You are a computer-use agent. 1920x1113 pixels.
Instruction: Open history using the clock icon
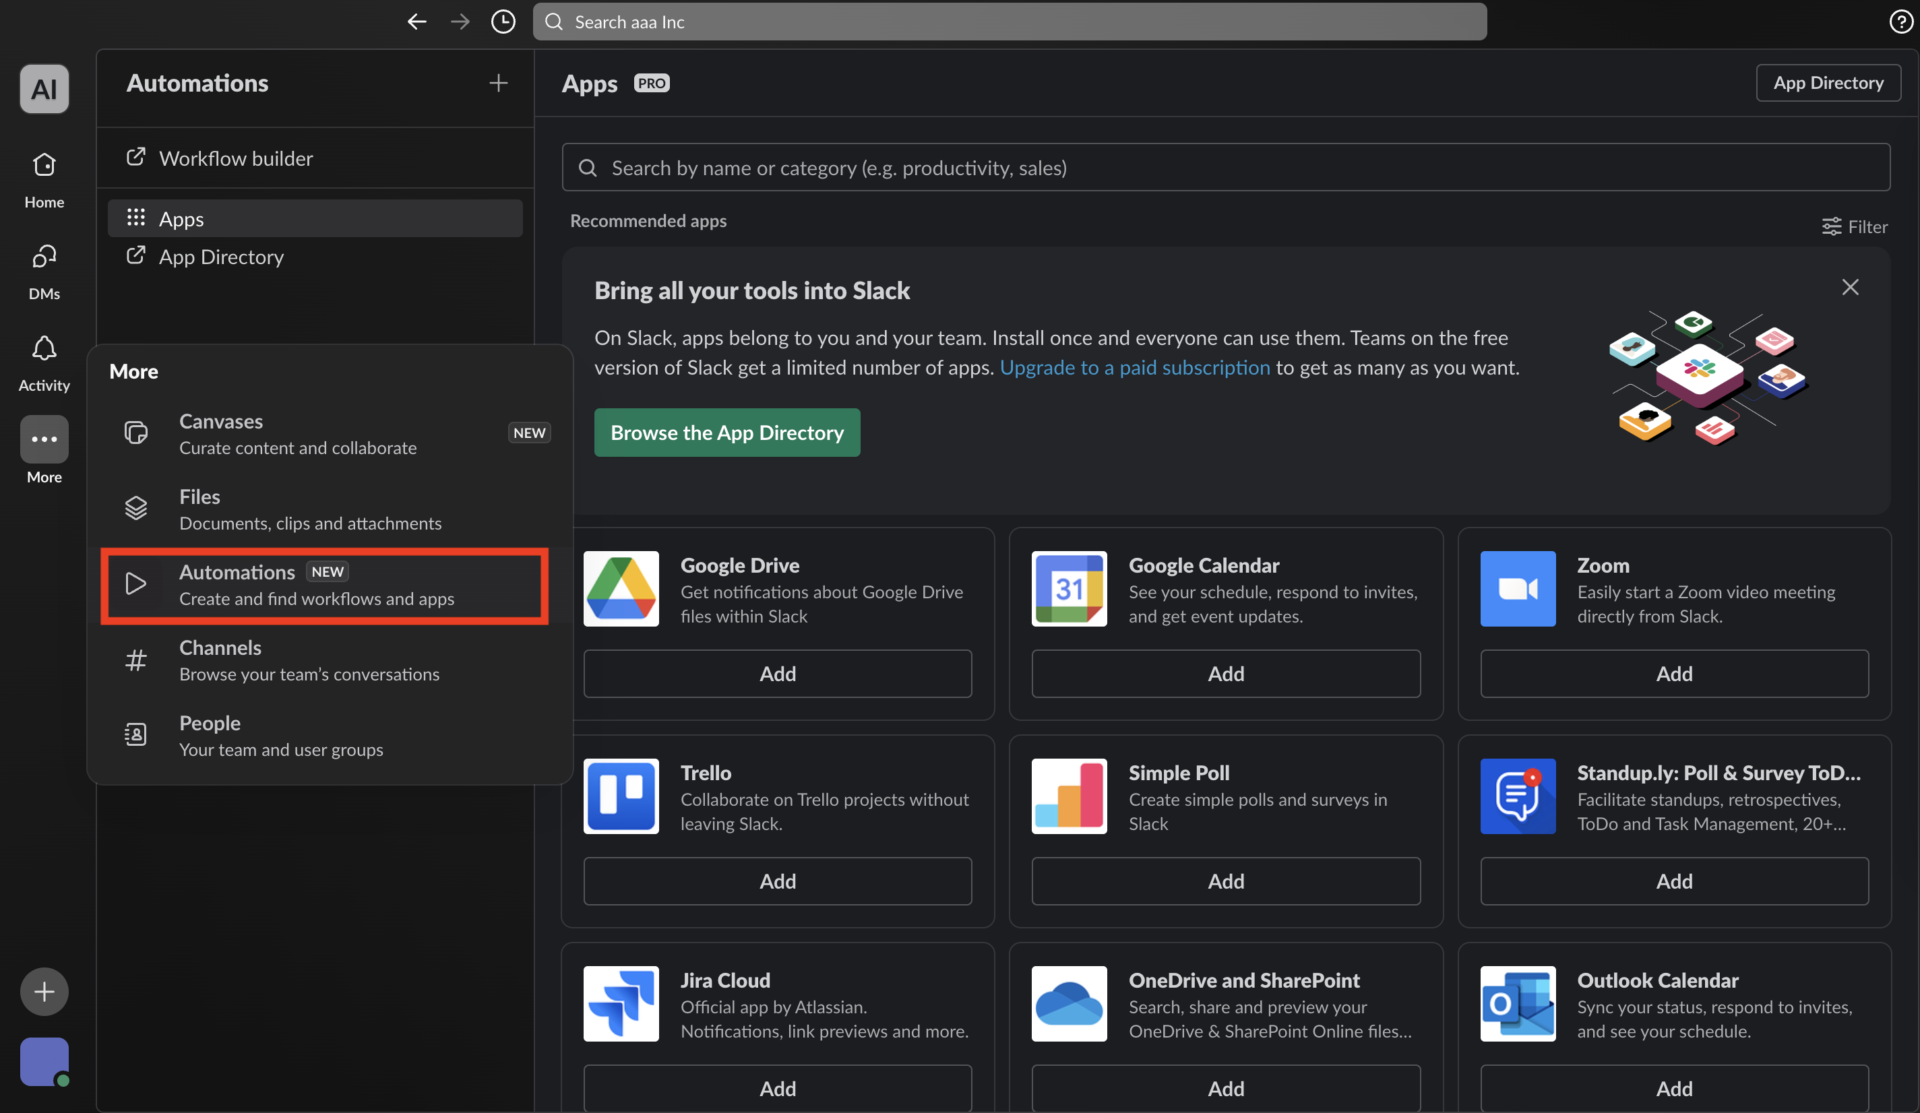pyautogui.click(x=503, y=21)
